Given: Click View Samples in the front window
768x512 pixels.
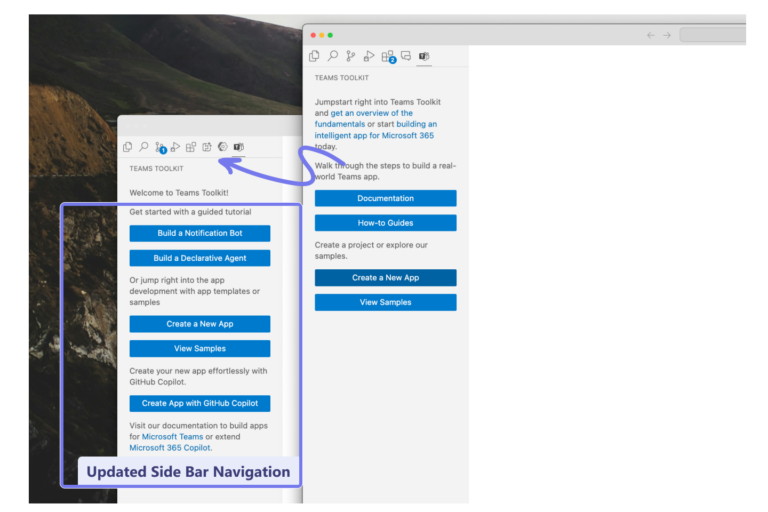Looking at the screenshot, I should coord(385,302).
